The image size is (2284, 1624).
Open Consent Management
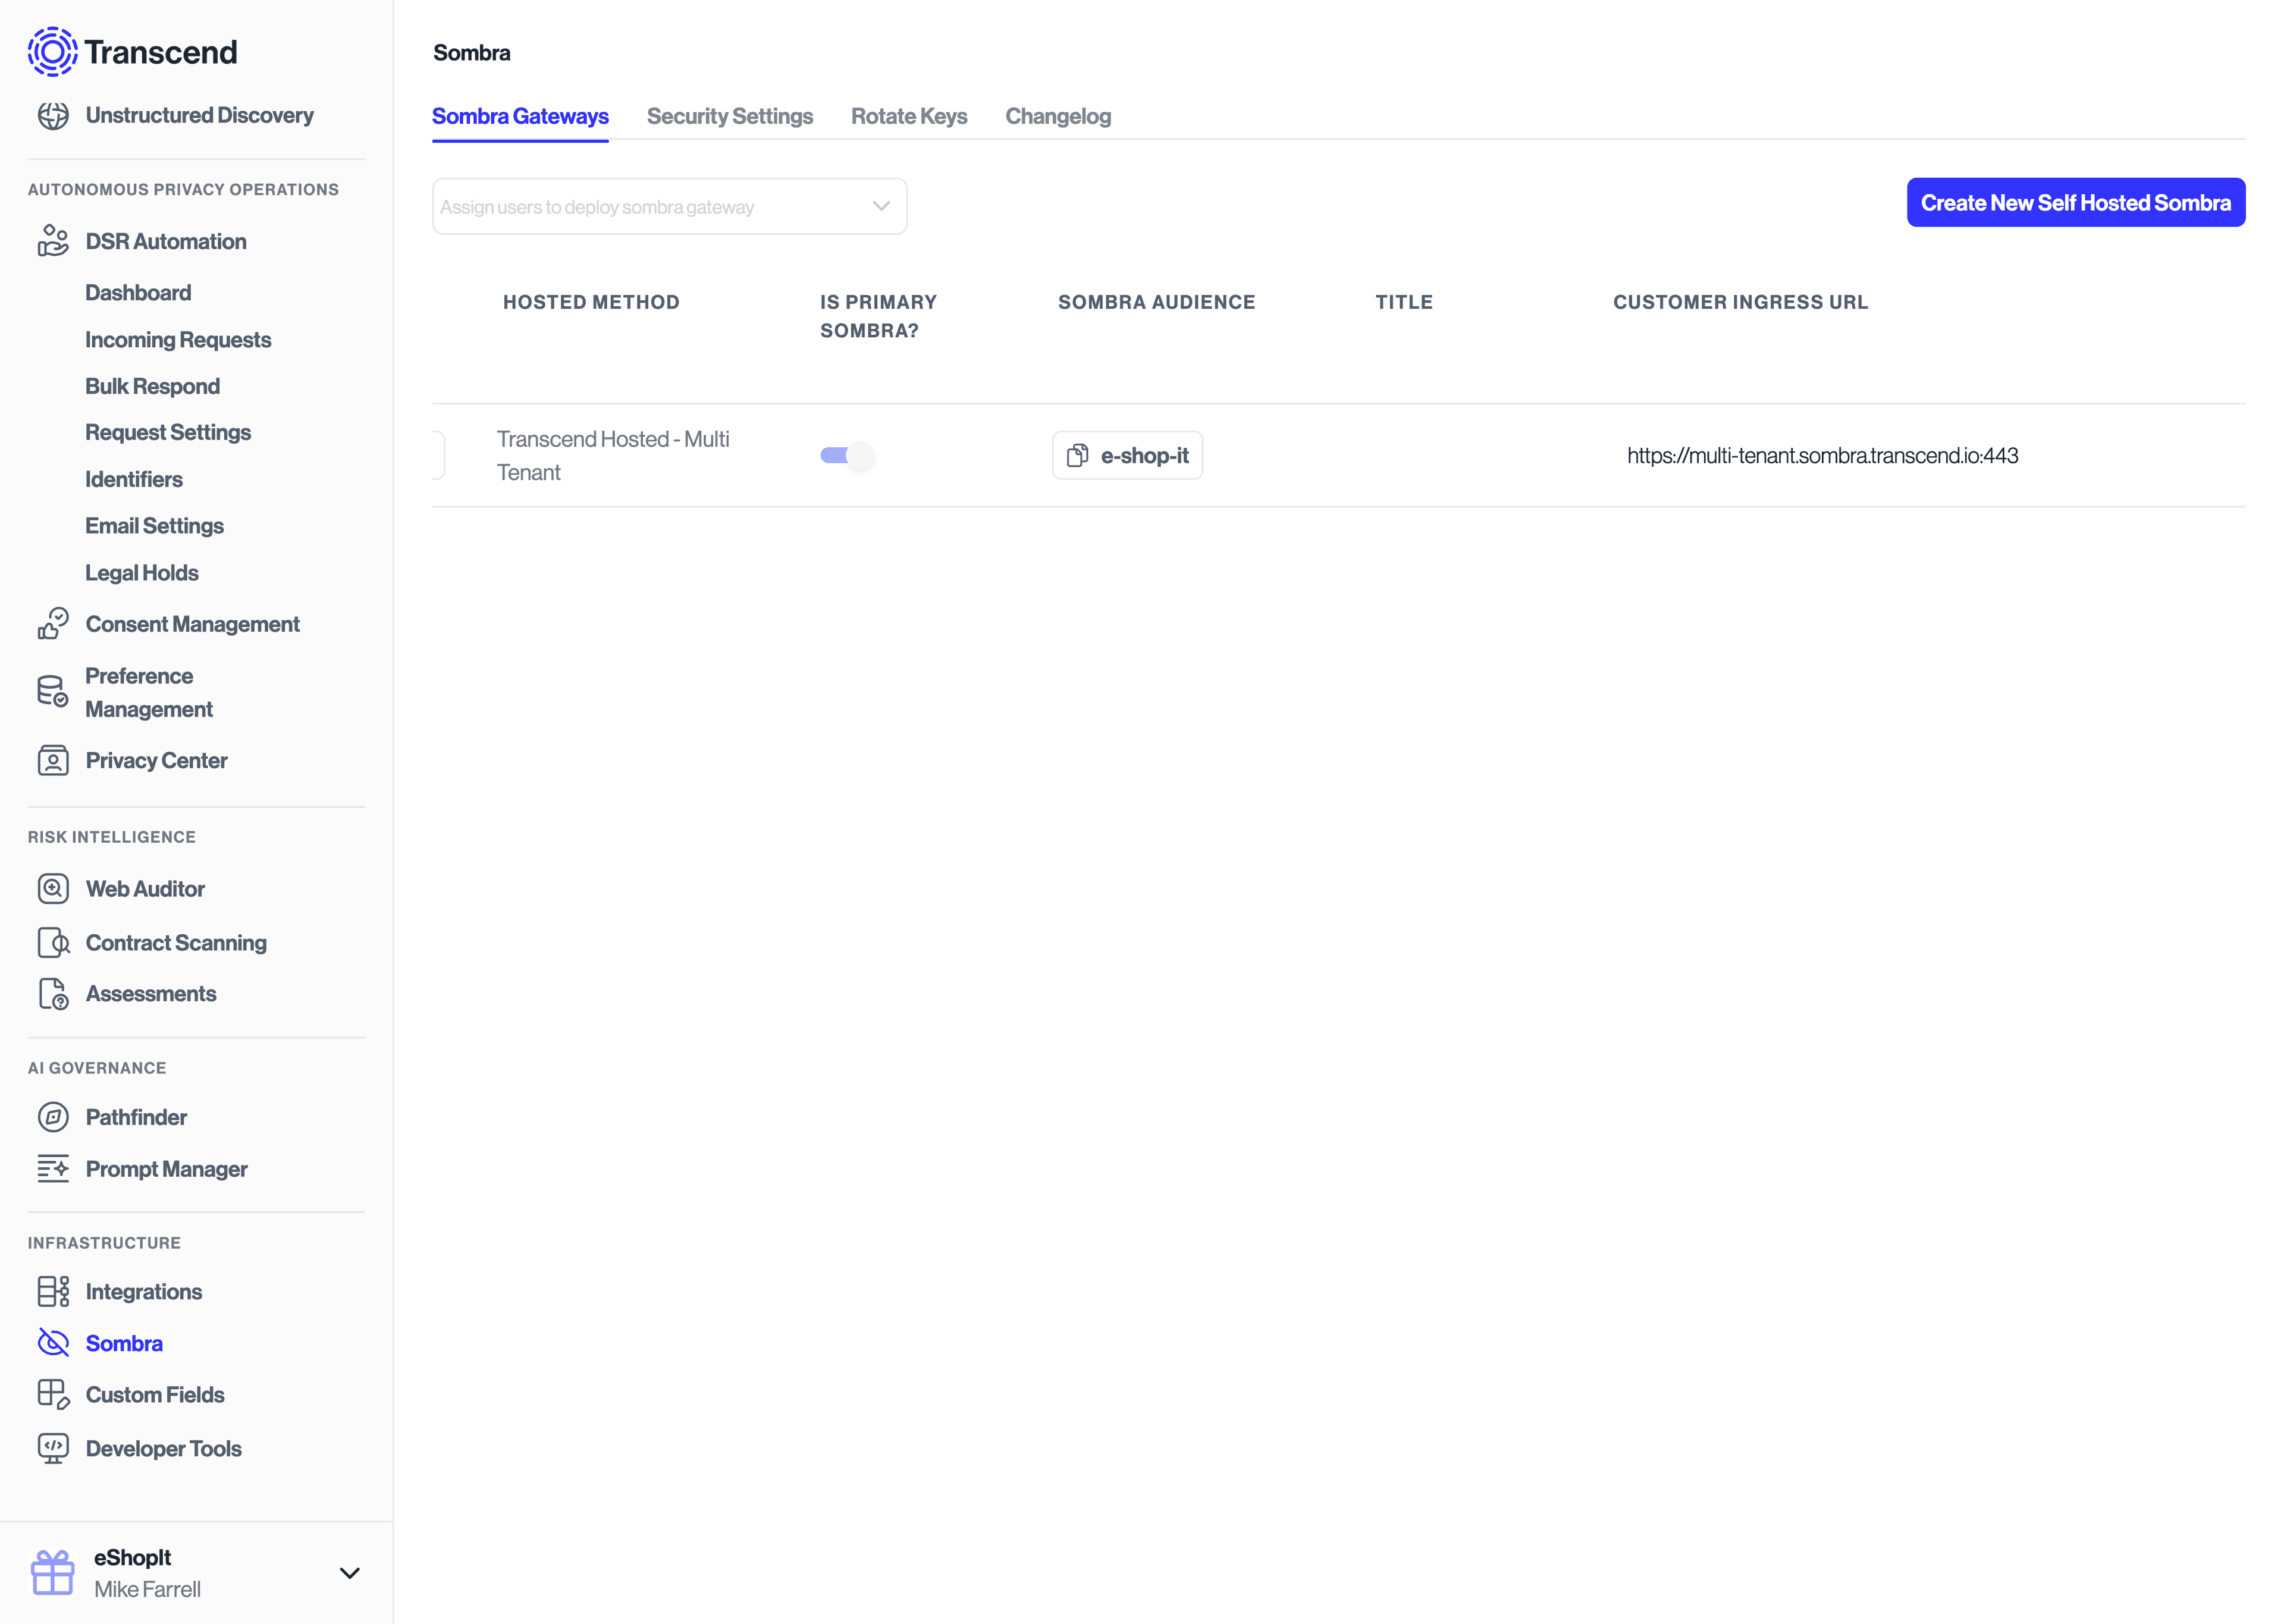click(x=192, y=624)
